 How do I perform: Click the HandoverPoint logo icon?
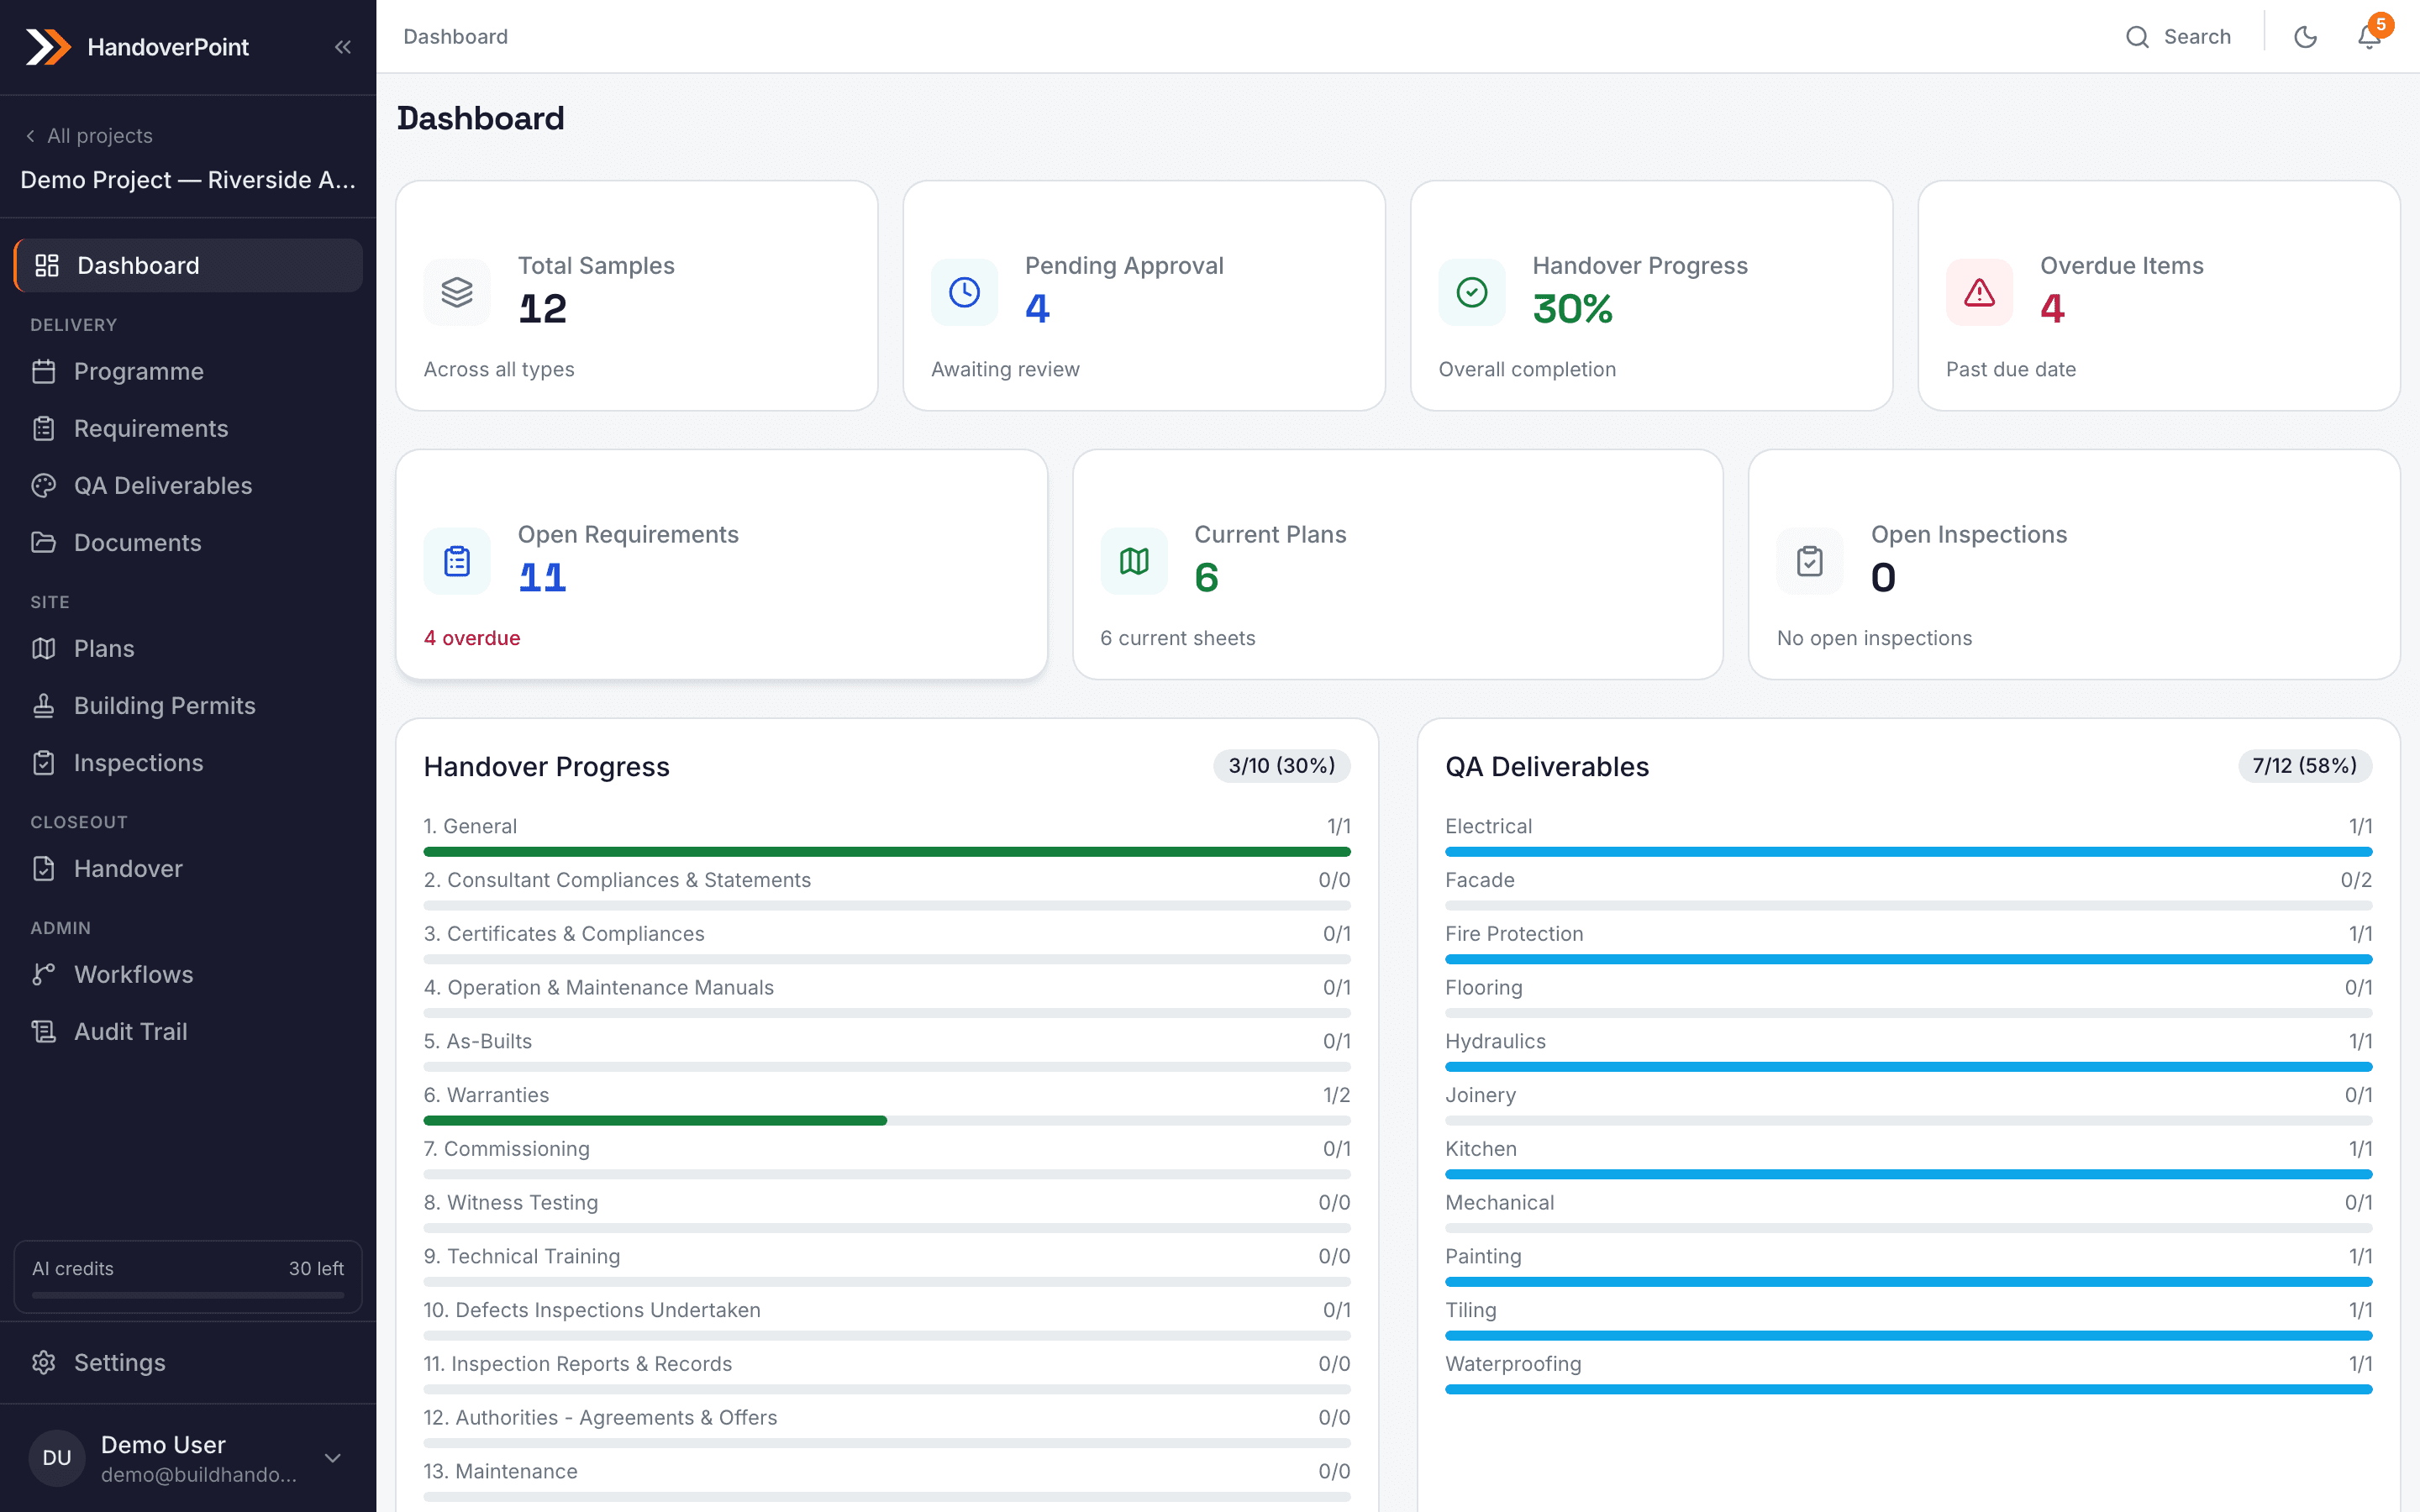(x=48, y=47)
